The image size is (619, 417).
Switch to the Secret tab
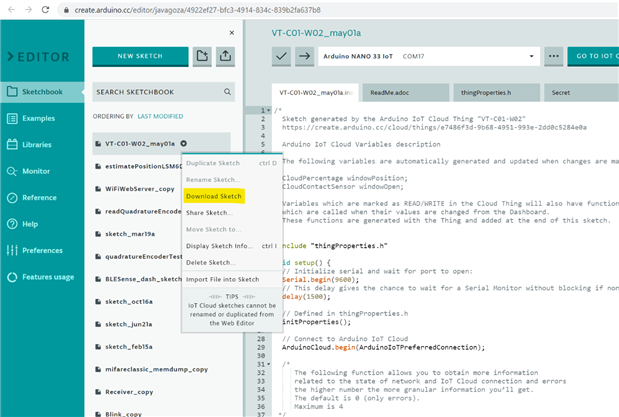tap(581, 92)
